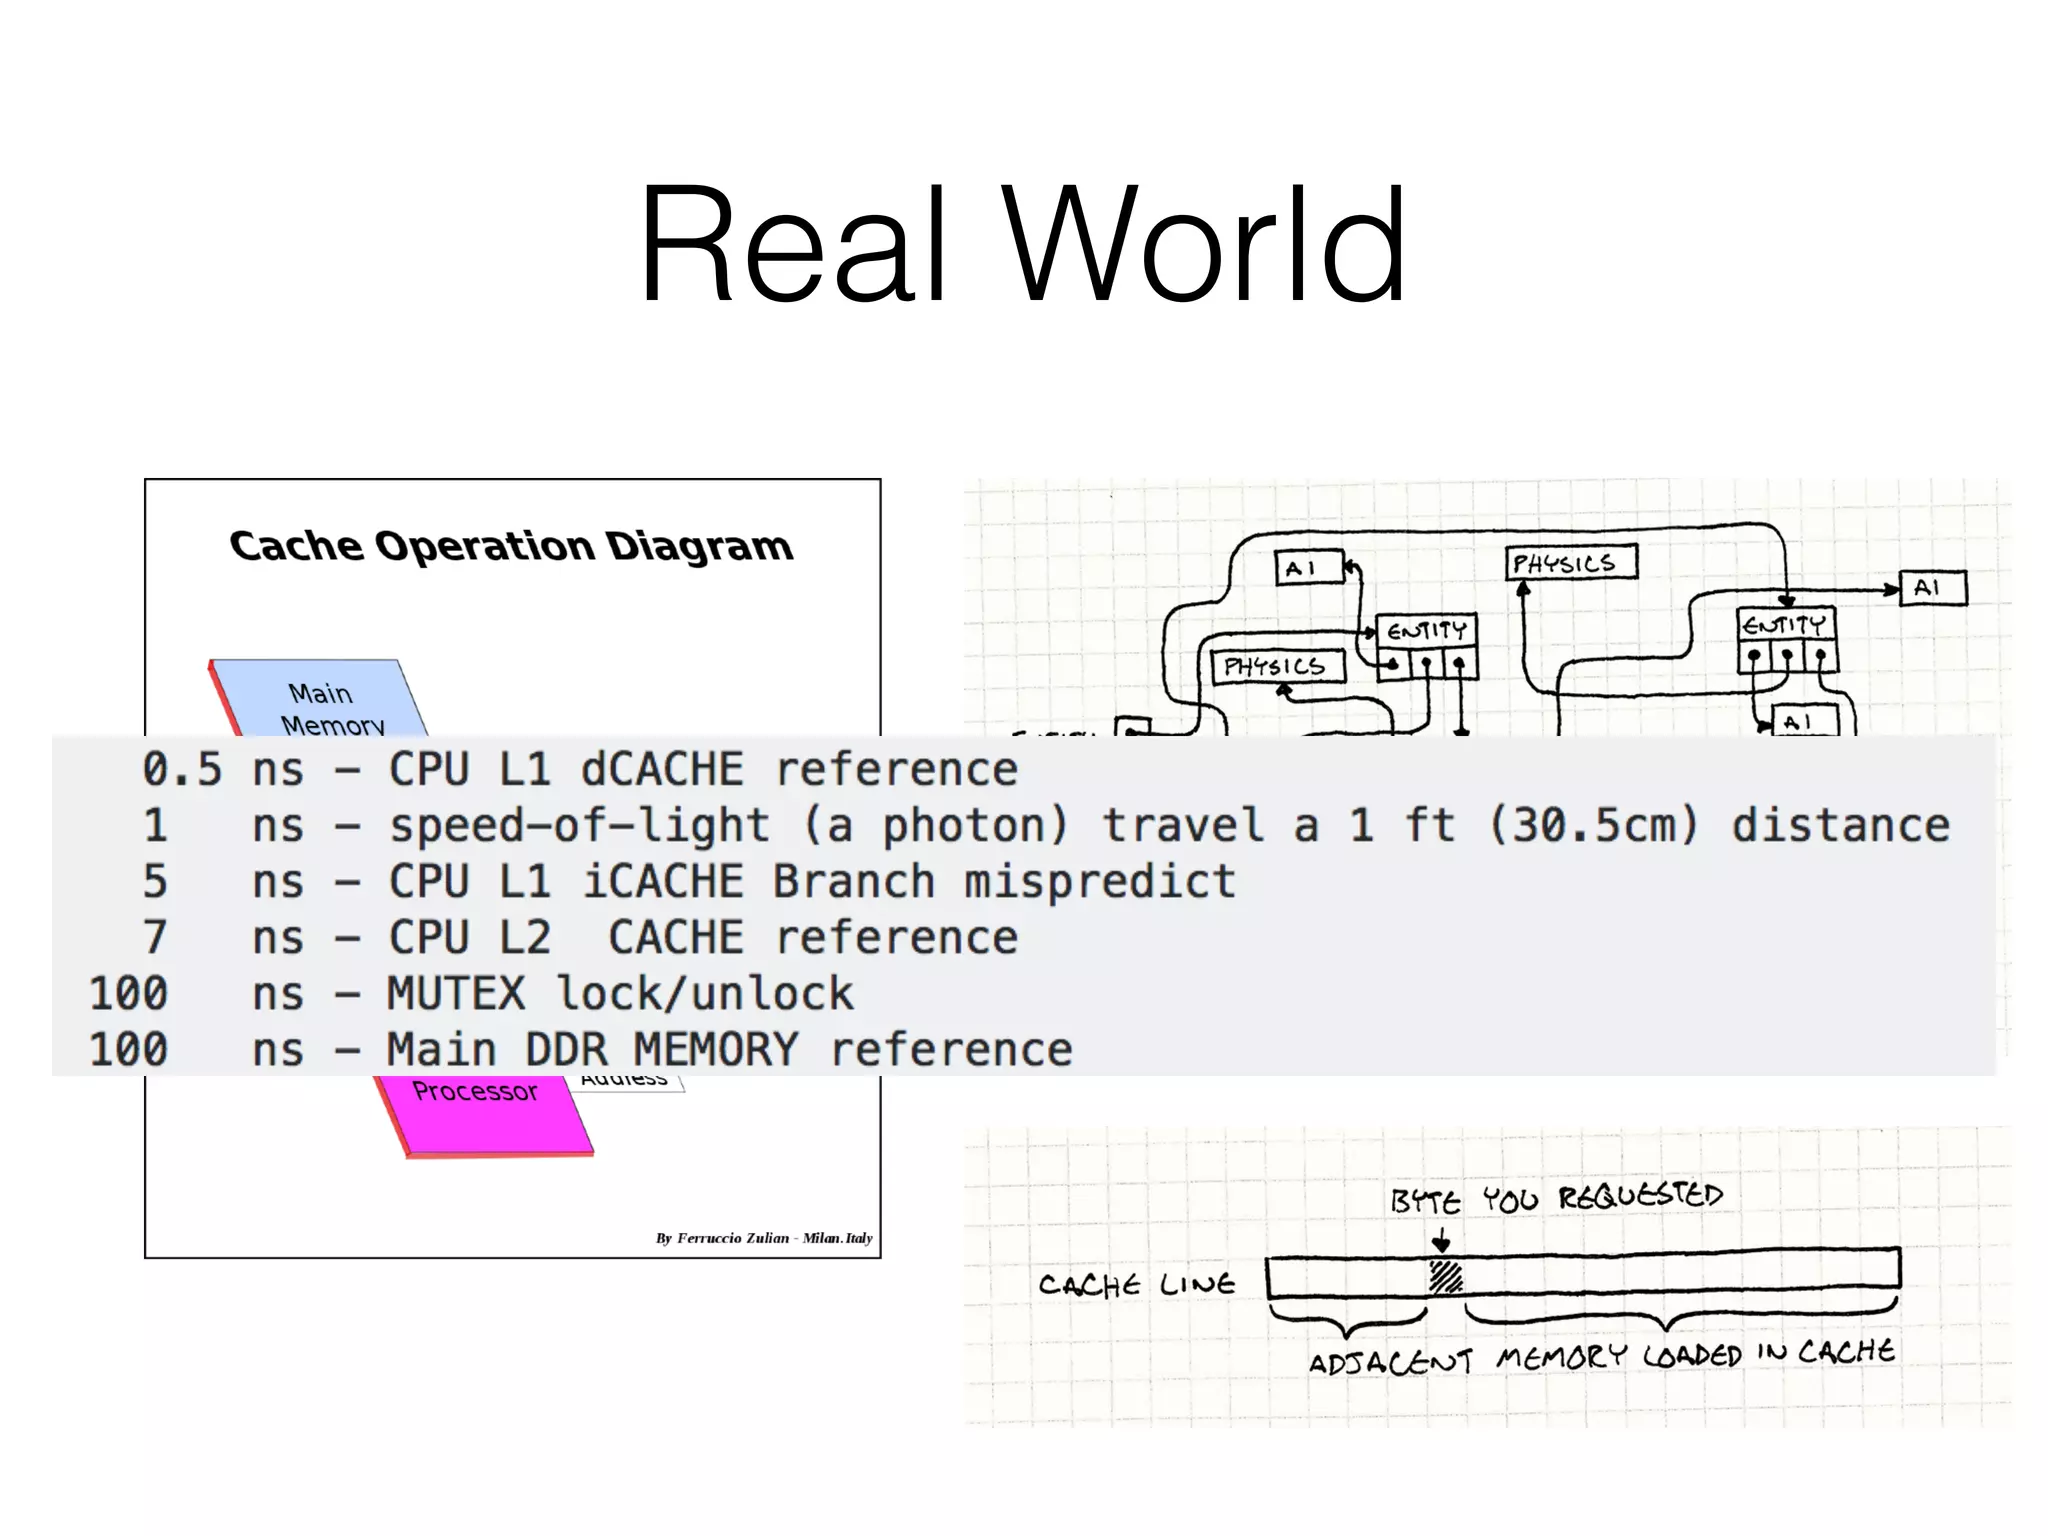2048x1536 pixels.
Task: Select the speed-of-light photon travel line
Action: click(1046, 826)
